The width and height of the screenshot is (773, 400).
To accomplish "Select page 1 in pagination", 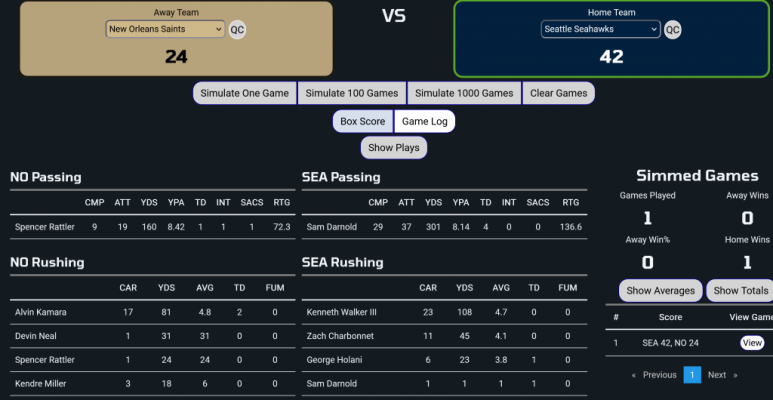I will 692,375.
